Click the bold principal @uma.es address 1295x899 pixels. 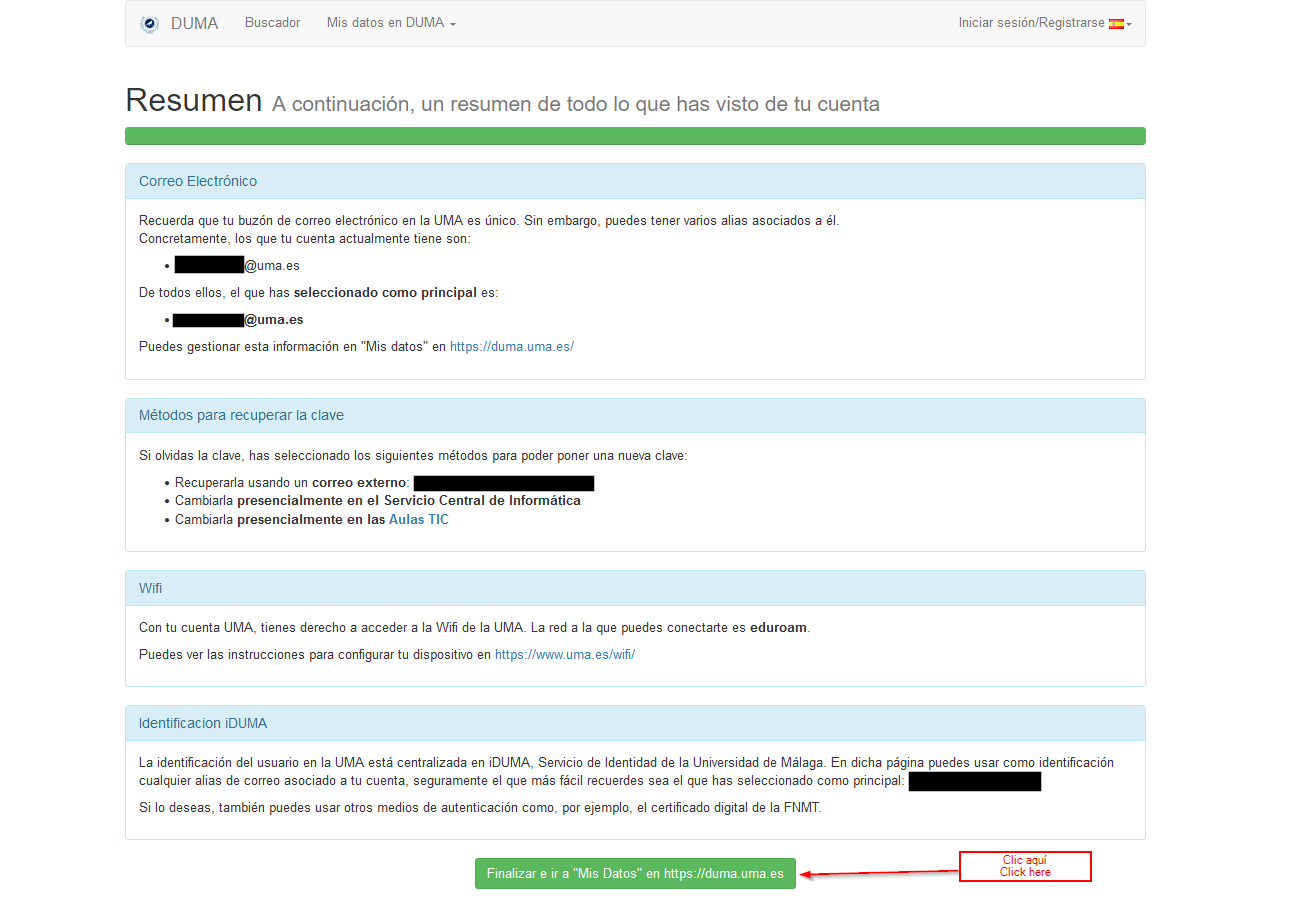click(238, 320)
